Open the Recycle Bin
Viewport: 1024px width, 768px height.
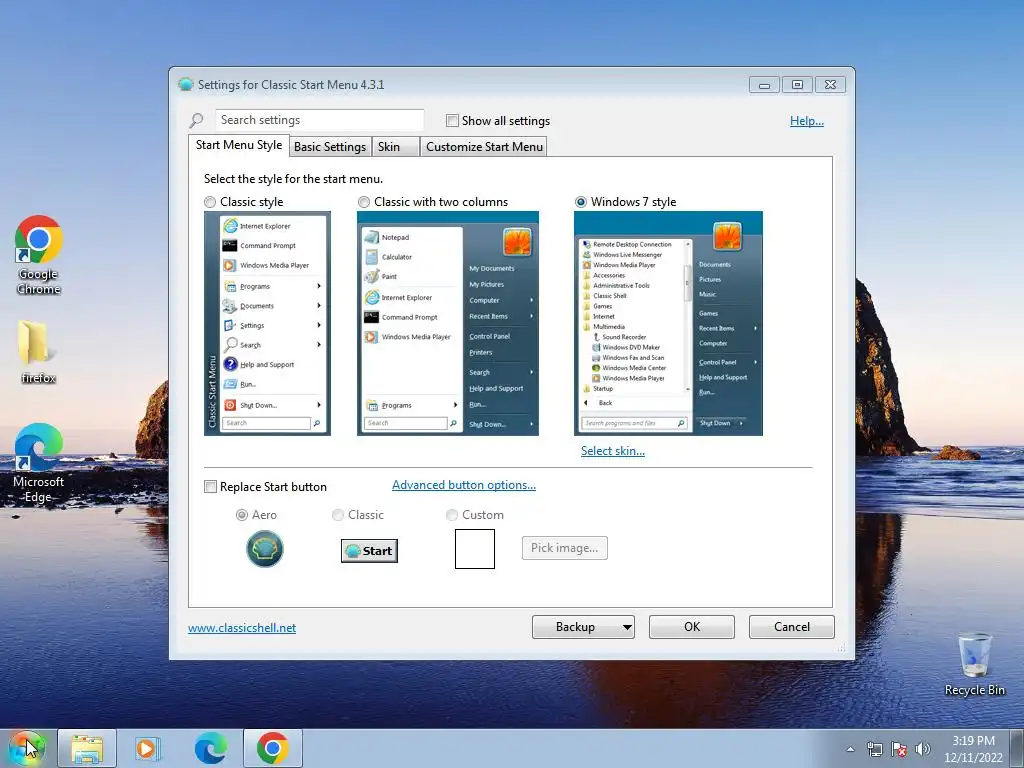click(x=974, y=664)
